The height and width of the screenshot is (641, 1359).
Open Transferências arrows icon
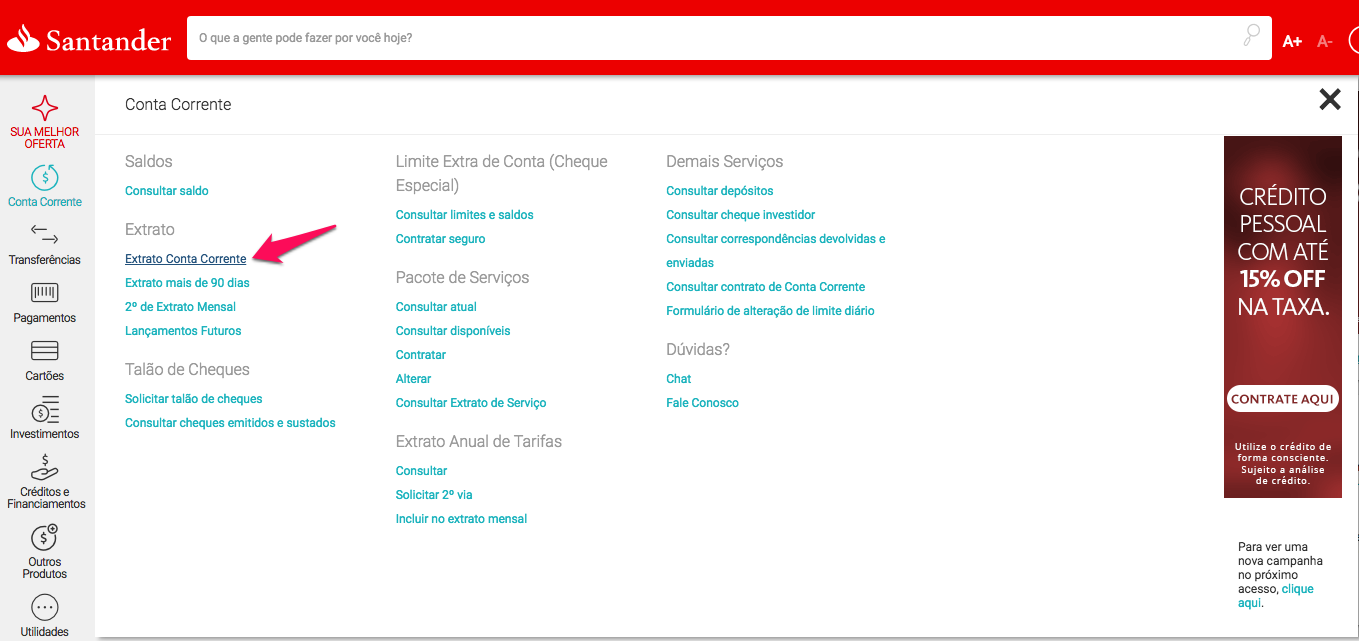pos(45,235)
